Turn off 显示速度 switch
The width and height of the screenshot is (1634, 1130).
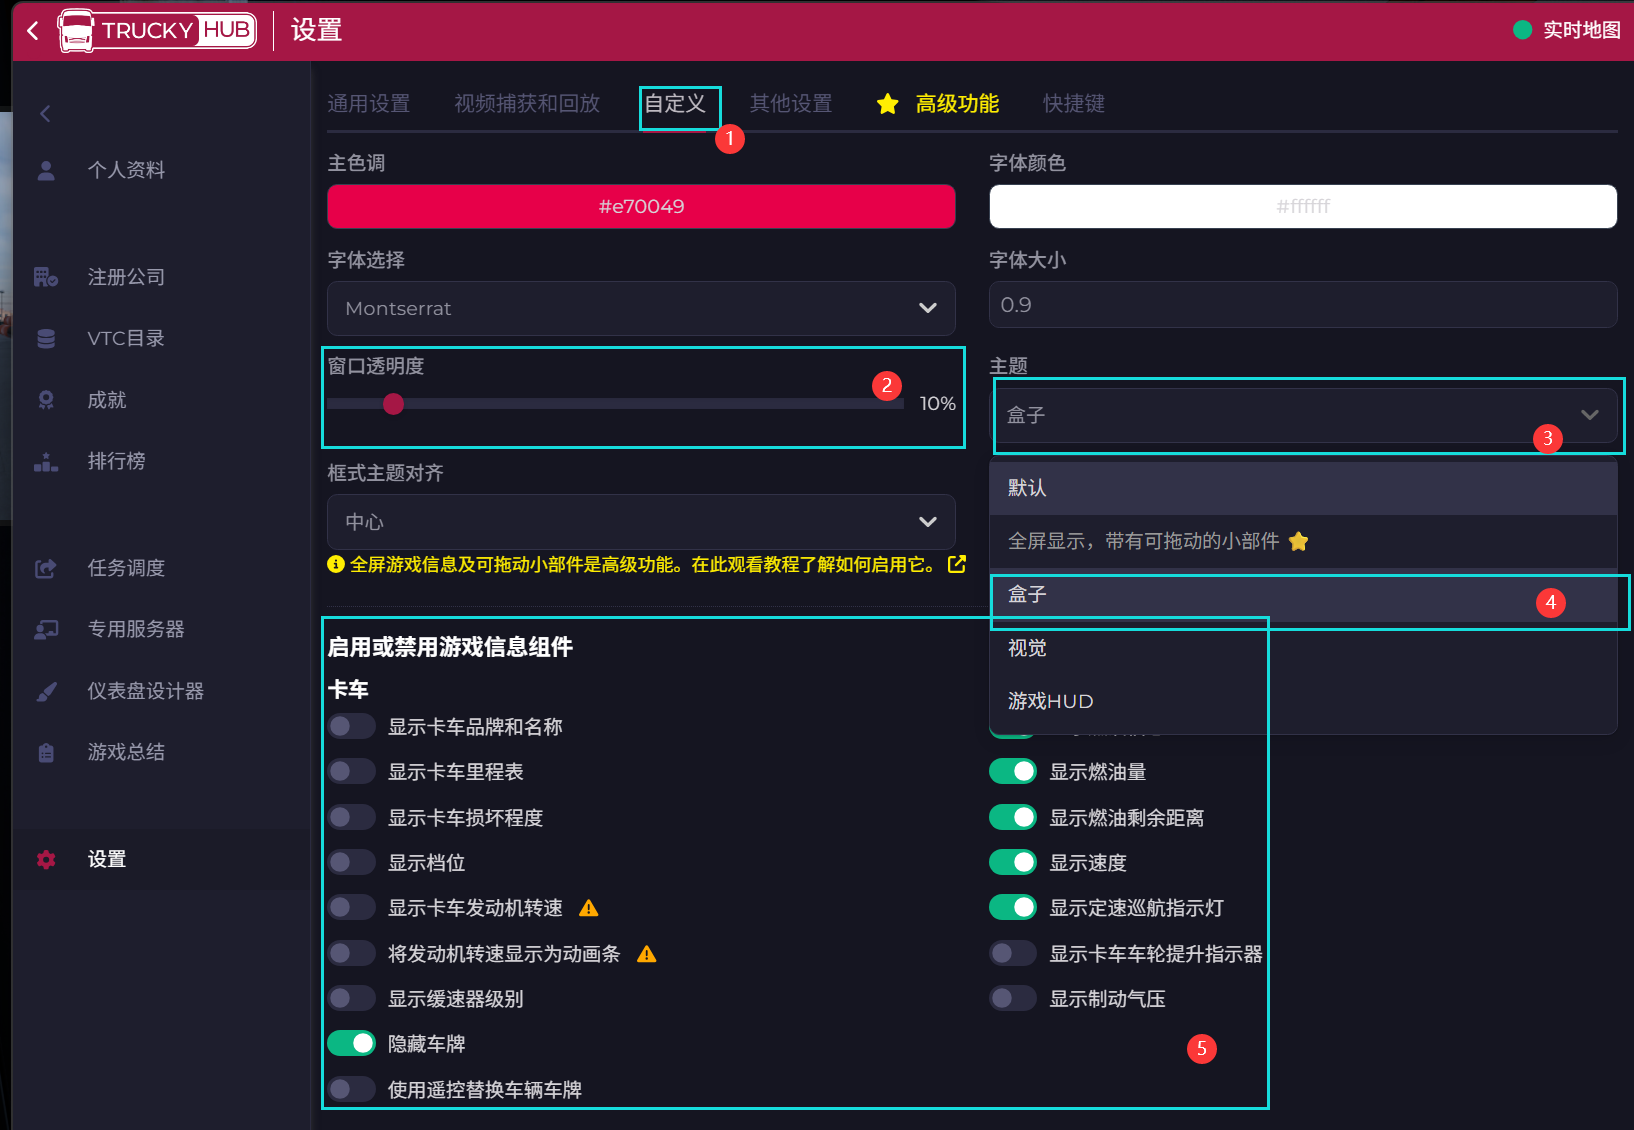pos(1013,863)
